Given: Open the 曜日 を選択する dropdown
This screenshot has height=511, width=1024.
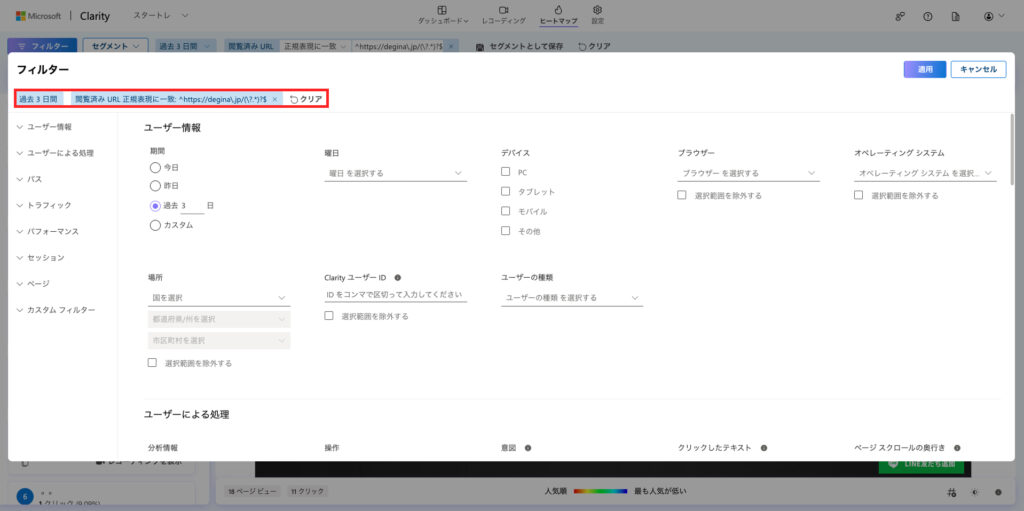Looking at the screenshot, I should (395, 173).
